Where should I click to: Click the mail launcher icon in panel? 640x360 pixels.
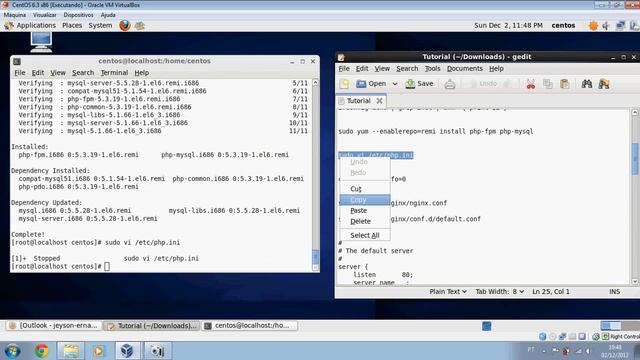click(x=140, y=26)
